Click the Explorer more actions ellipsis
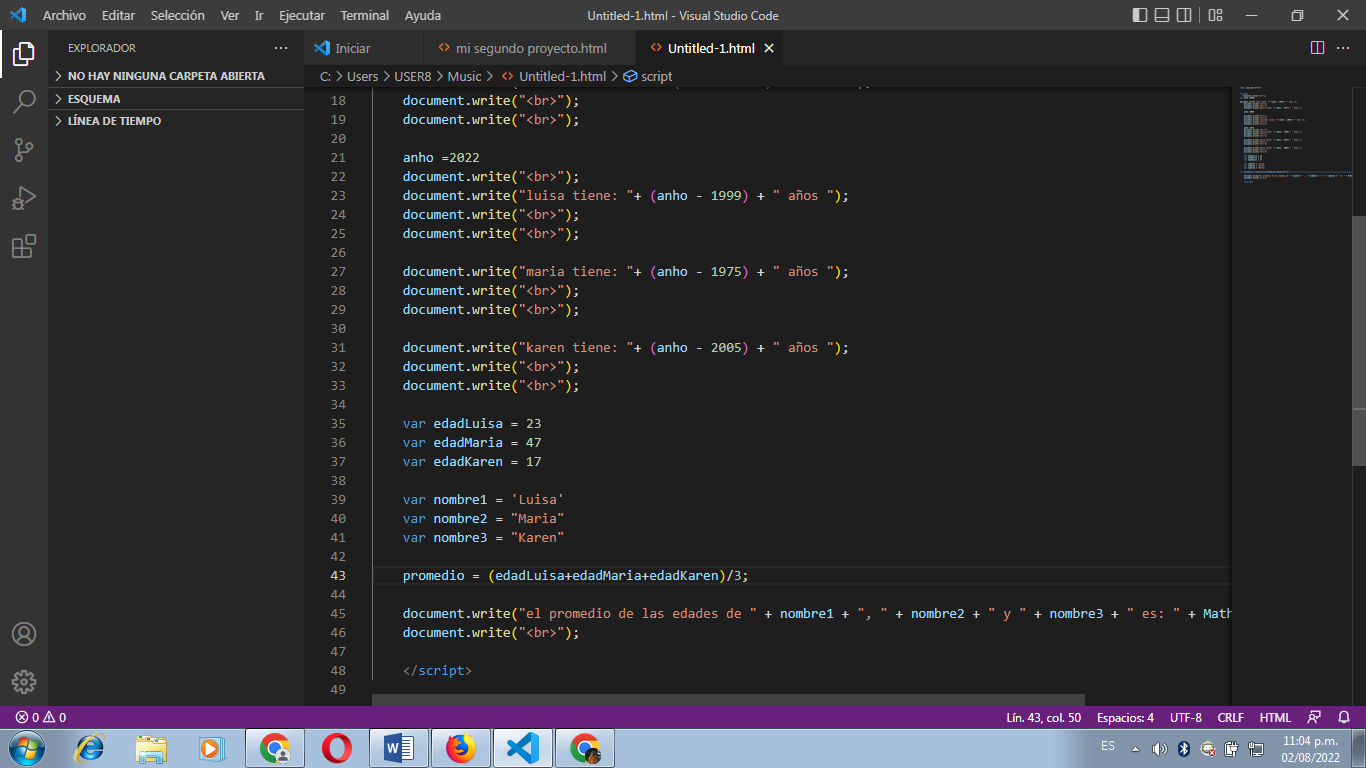The width and height of the screenshot is (1366, 768). (x=281, y=48)
